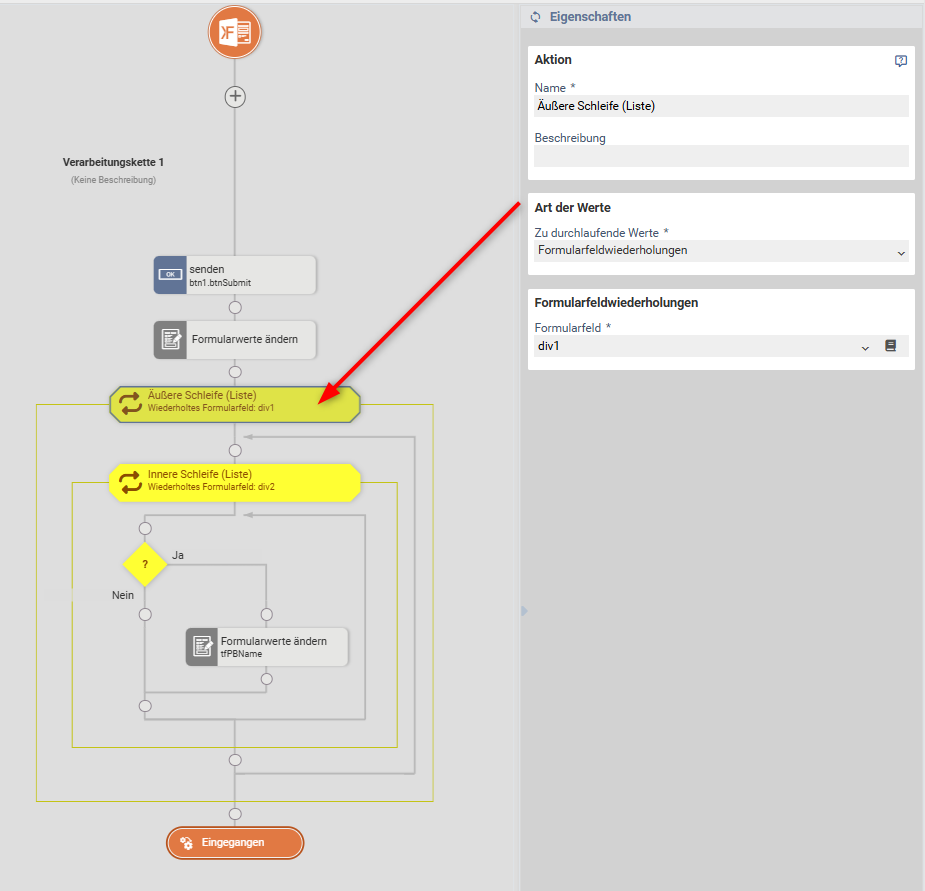Click the (Keine Beschreibung) text
Viewport: 925px width, 891px height.
[x=113, y=180]
